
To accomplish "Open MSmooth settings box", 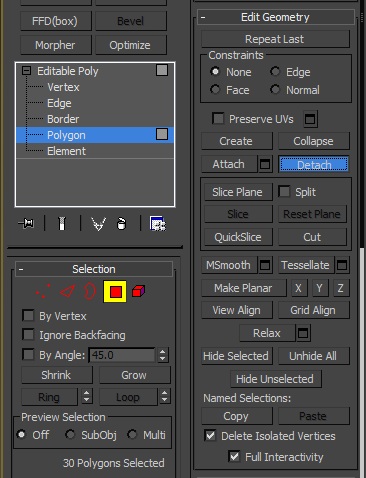I will click(x=265, y=265).
